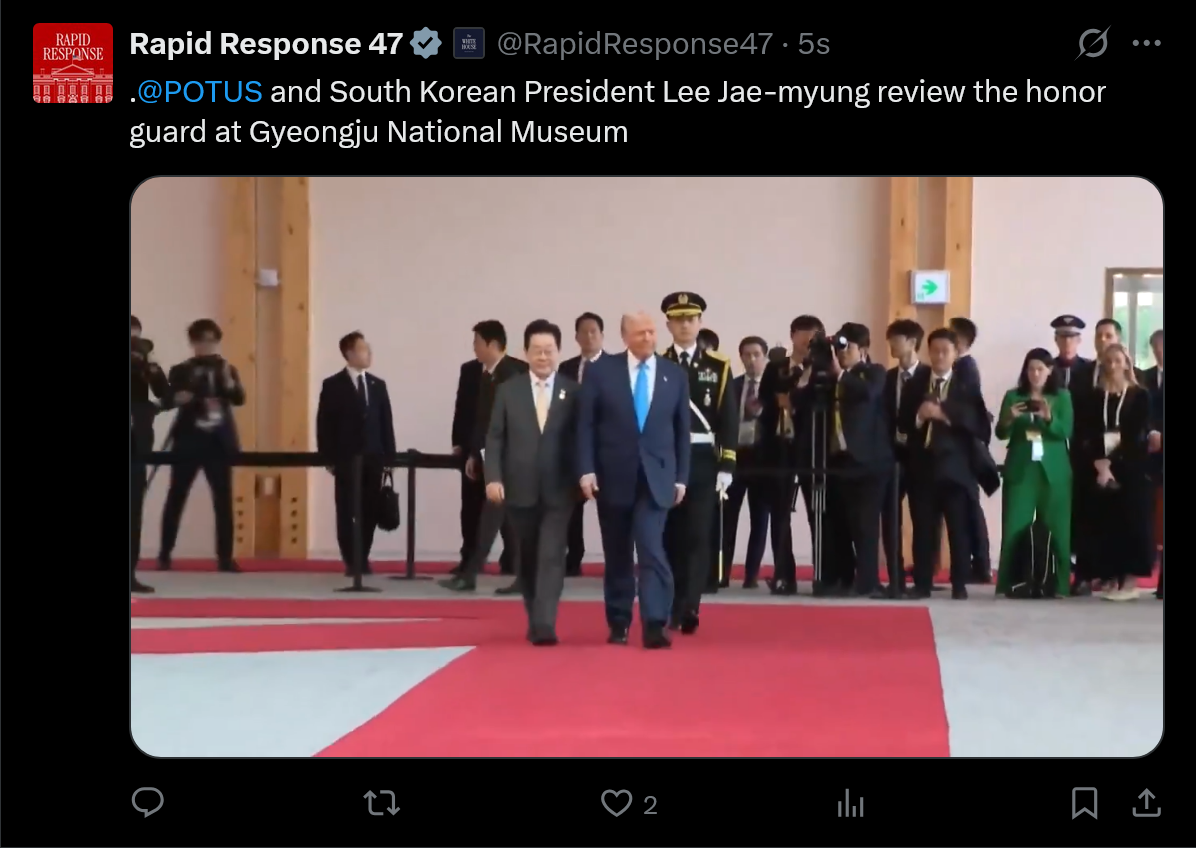
Task: Click the reply speech bubble icon
Action: coord(147,802)
